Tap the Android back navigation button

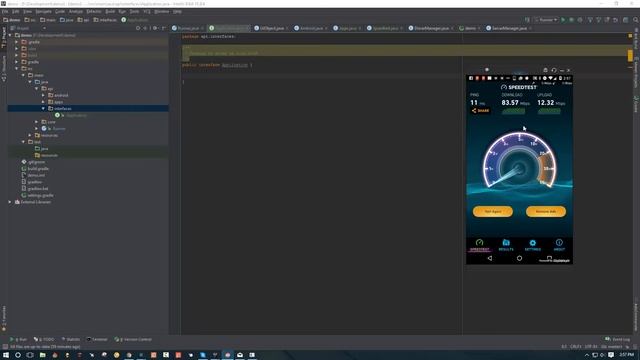tap(489, 258)
